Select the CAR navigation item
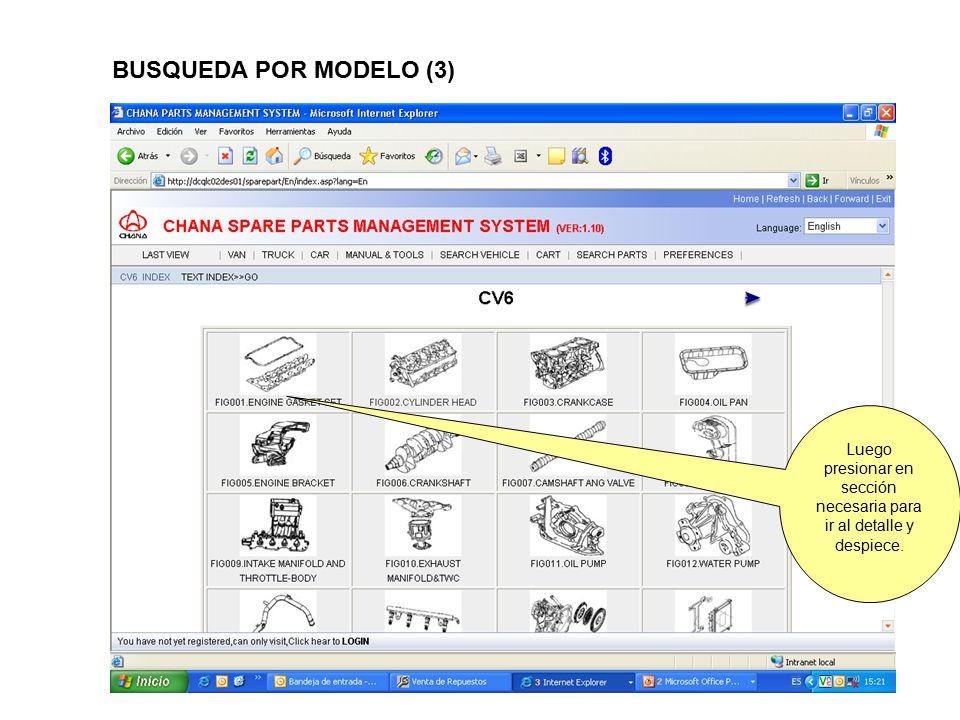 (320, 255)
